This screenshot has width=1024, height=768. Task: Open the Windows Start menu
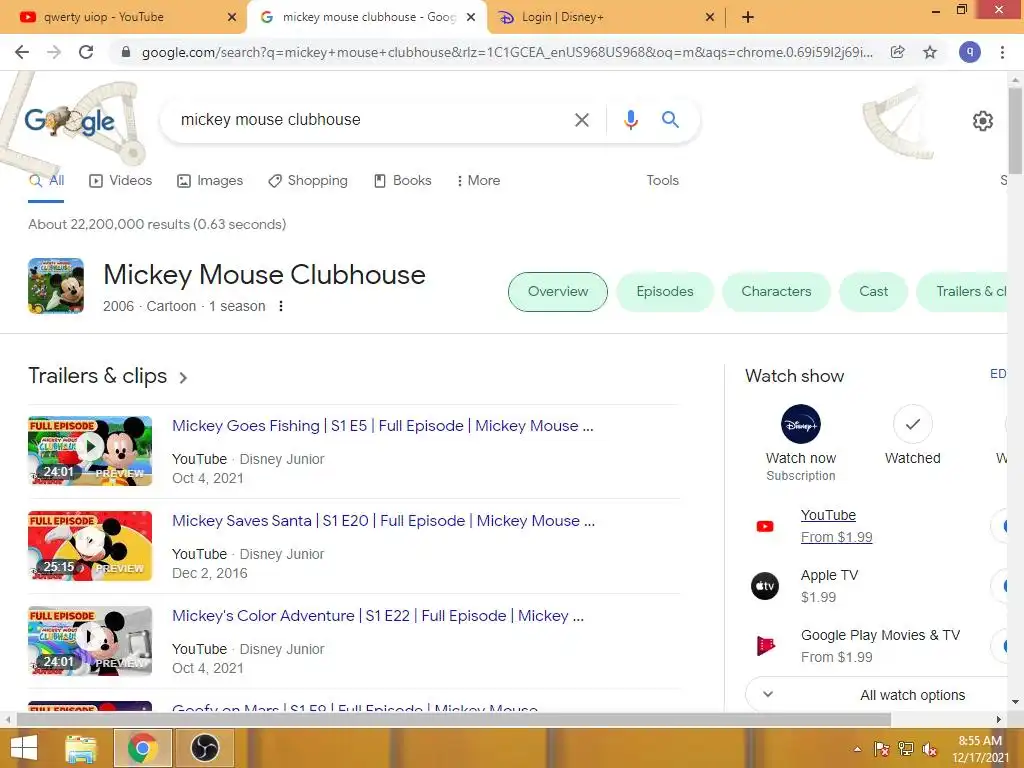(x=24, y=748)
